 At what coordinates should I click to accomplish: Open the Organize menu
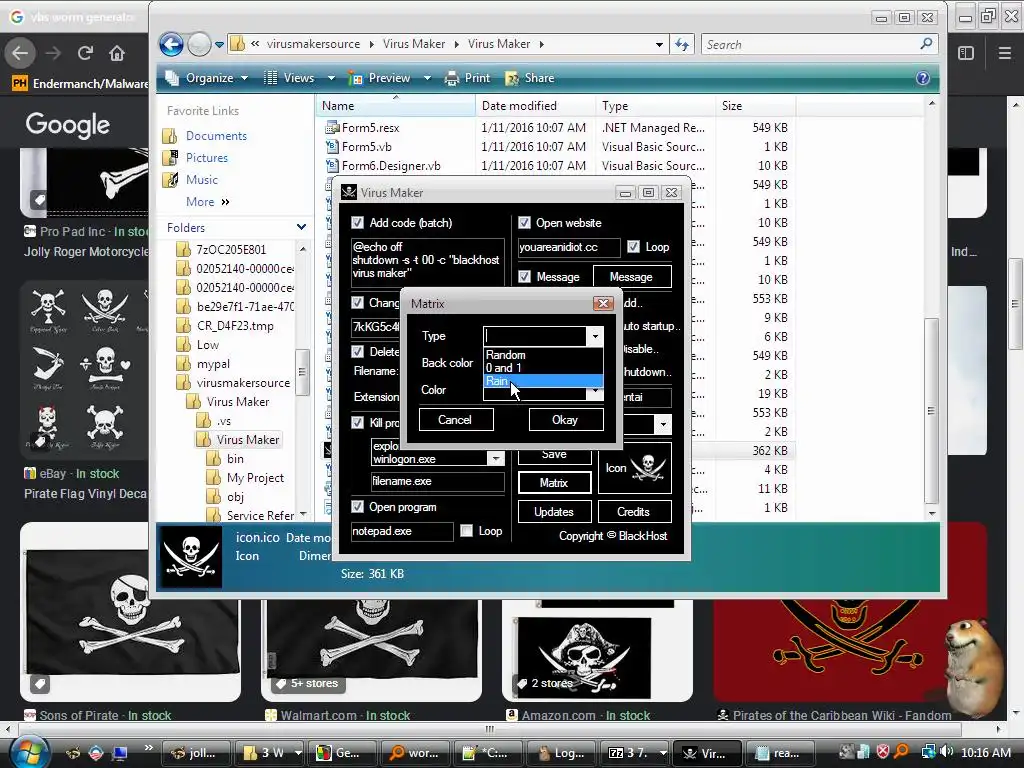[207, 78]
